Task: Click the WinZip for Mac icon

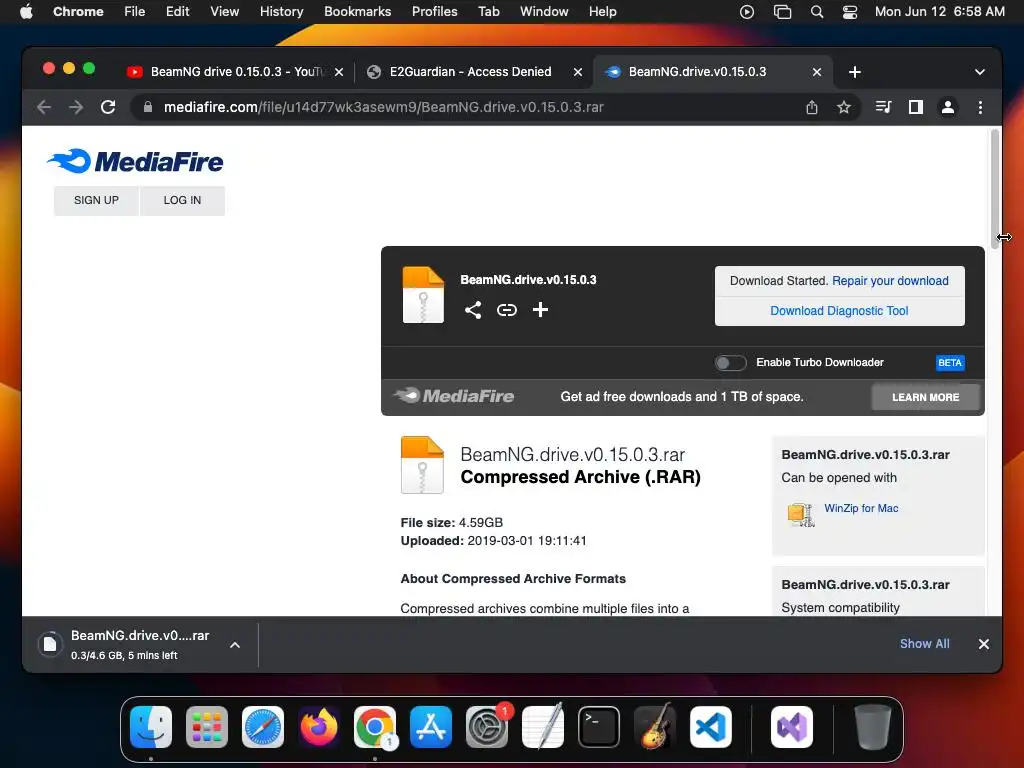Action: (x=801, y=515)
